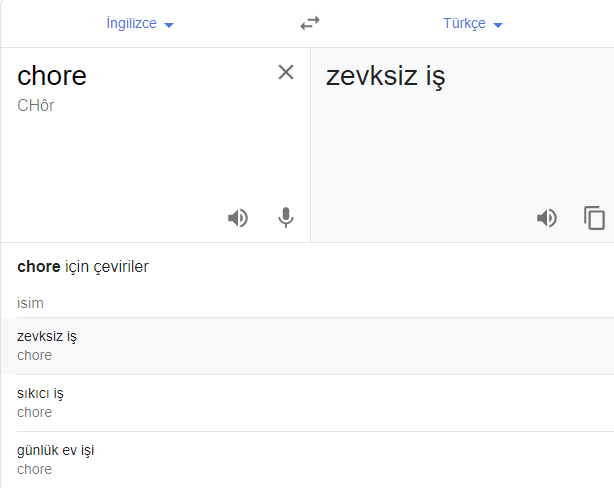
Task: Select "zevksiz iş" in the translations list
Action: (x=47, y=336)
